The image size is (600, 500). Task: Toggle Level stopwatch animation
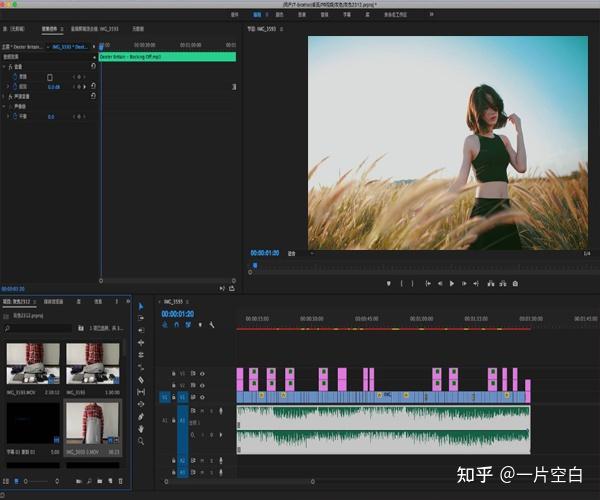[15, 86]
